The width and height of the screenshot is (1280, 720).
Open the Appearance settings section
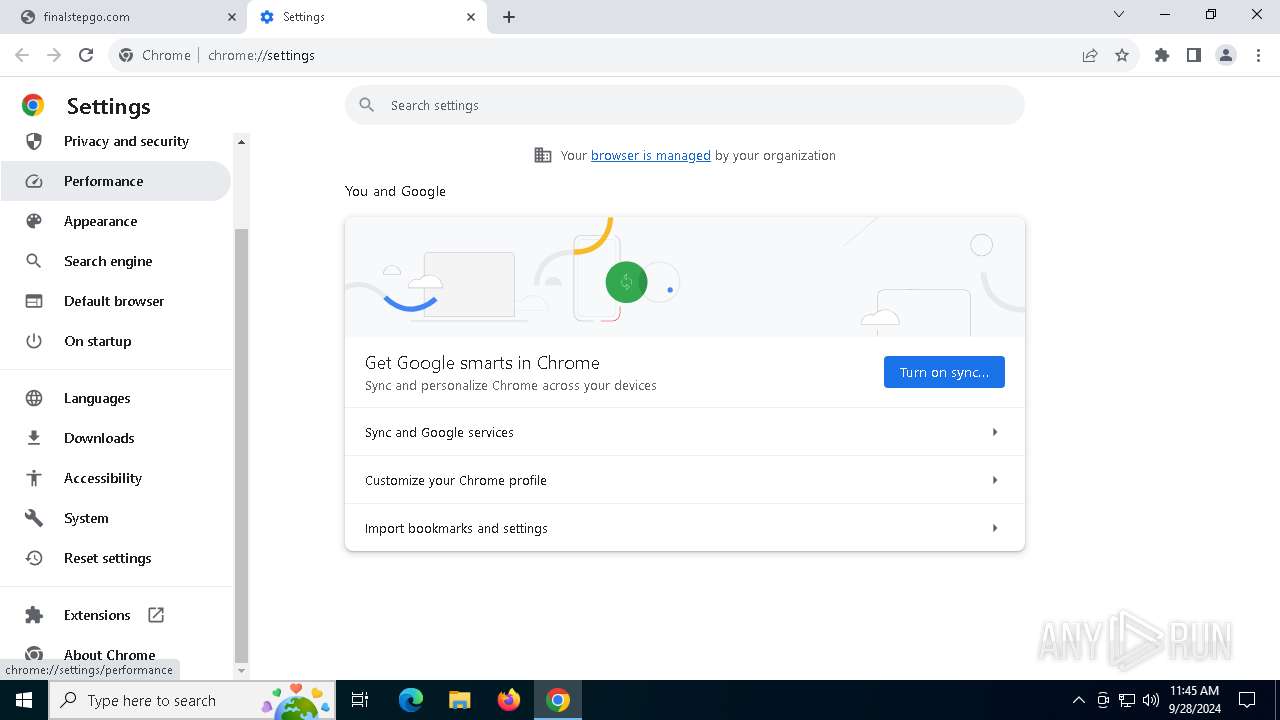point(116,221)
